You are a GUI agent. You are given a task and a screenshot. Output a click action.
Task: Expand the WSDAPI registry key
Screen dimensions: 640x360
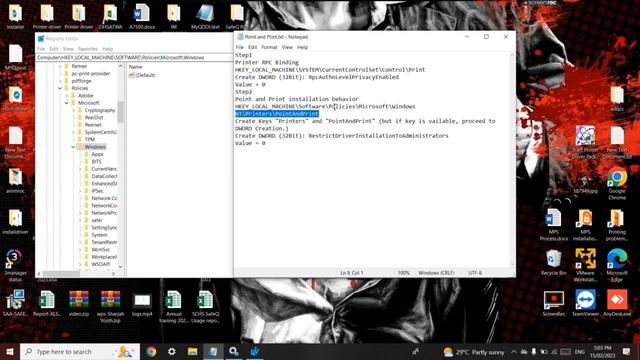tap(80, 264)
